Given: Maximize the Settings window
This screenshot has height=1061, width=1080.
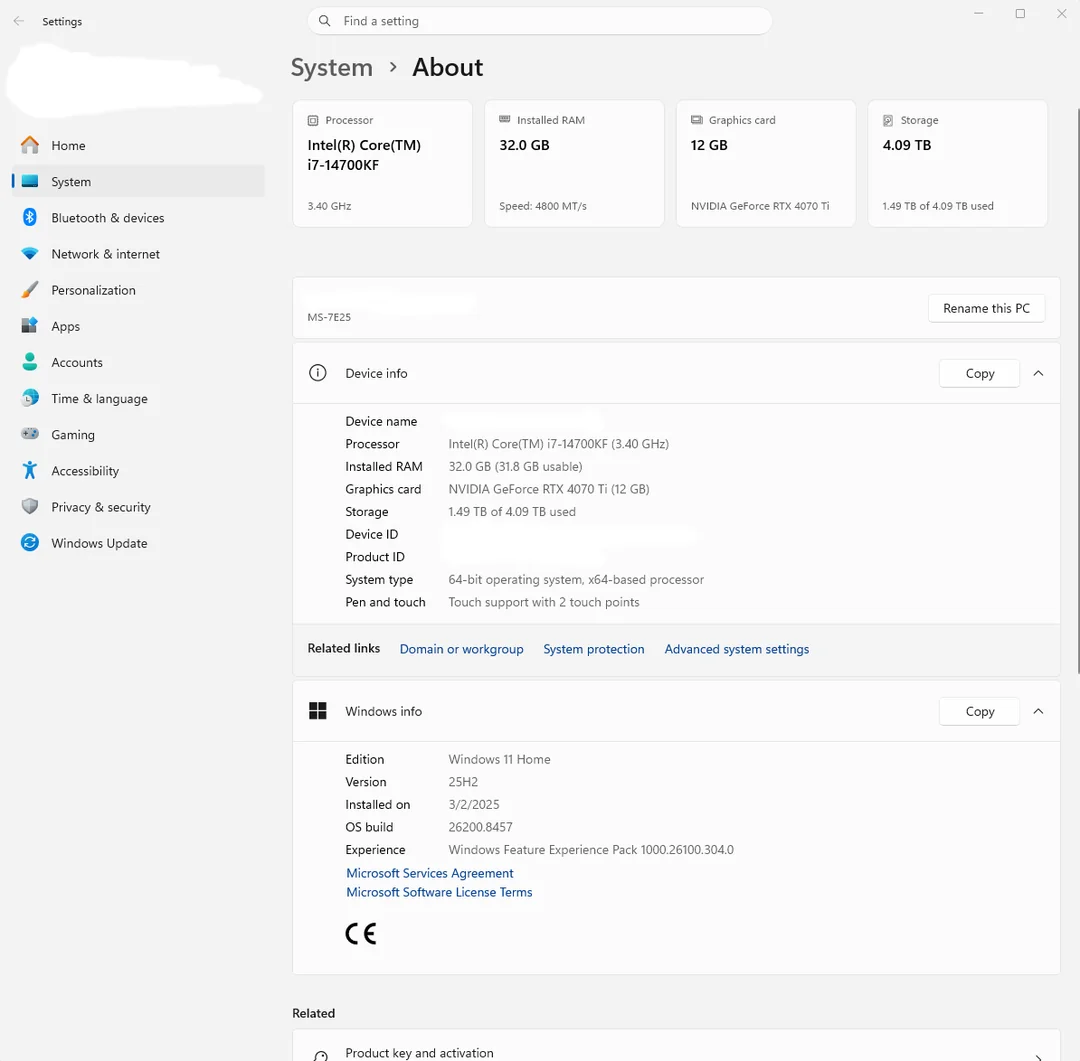Looking at the screenshot, I should click(1020, 14).
